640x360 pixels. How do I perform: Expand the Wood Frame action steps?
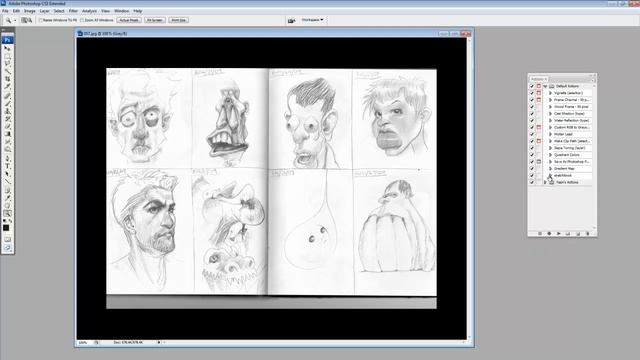tap(550, 107)
